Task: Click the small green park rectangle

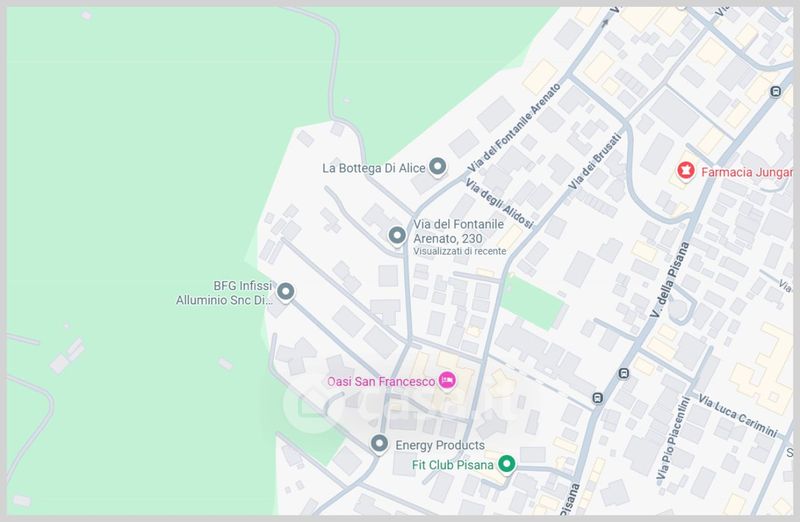Action: tap(532, 303)
